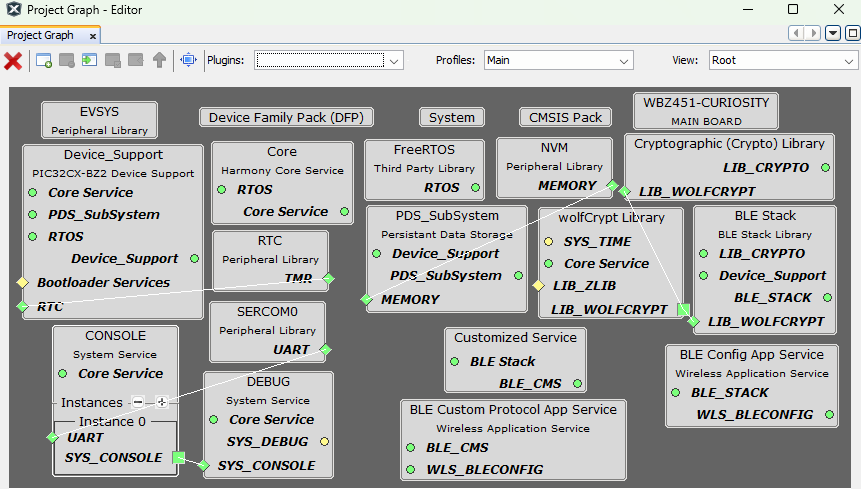Click the EVSYS Peripheral Library component
Image resolution: width=861 pixels, height=489 pixels.
99,120
